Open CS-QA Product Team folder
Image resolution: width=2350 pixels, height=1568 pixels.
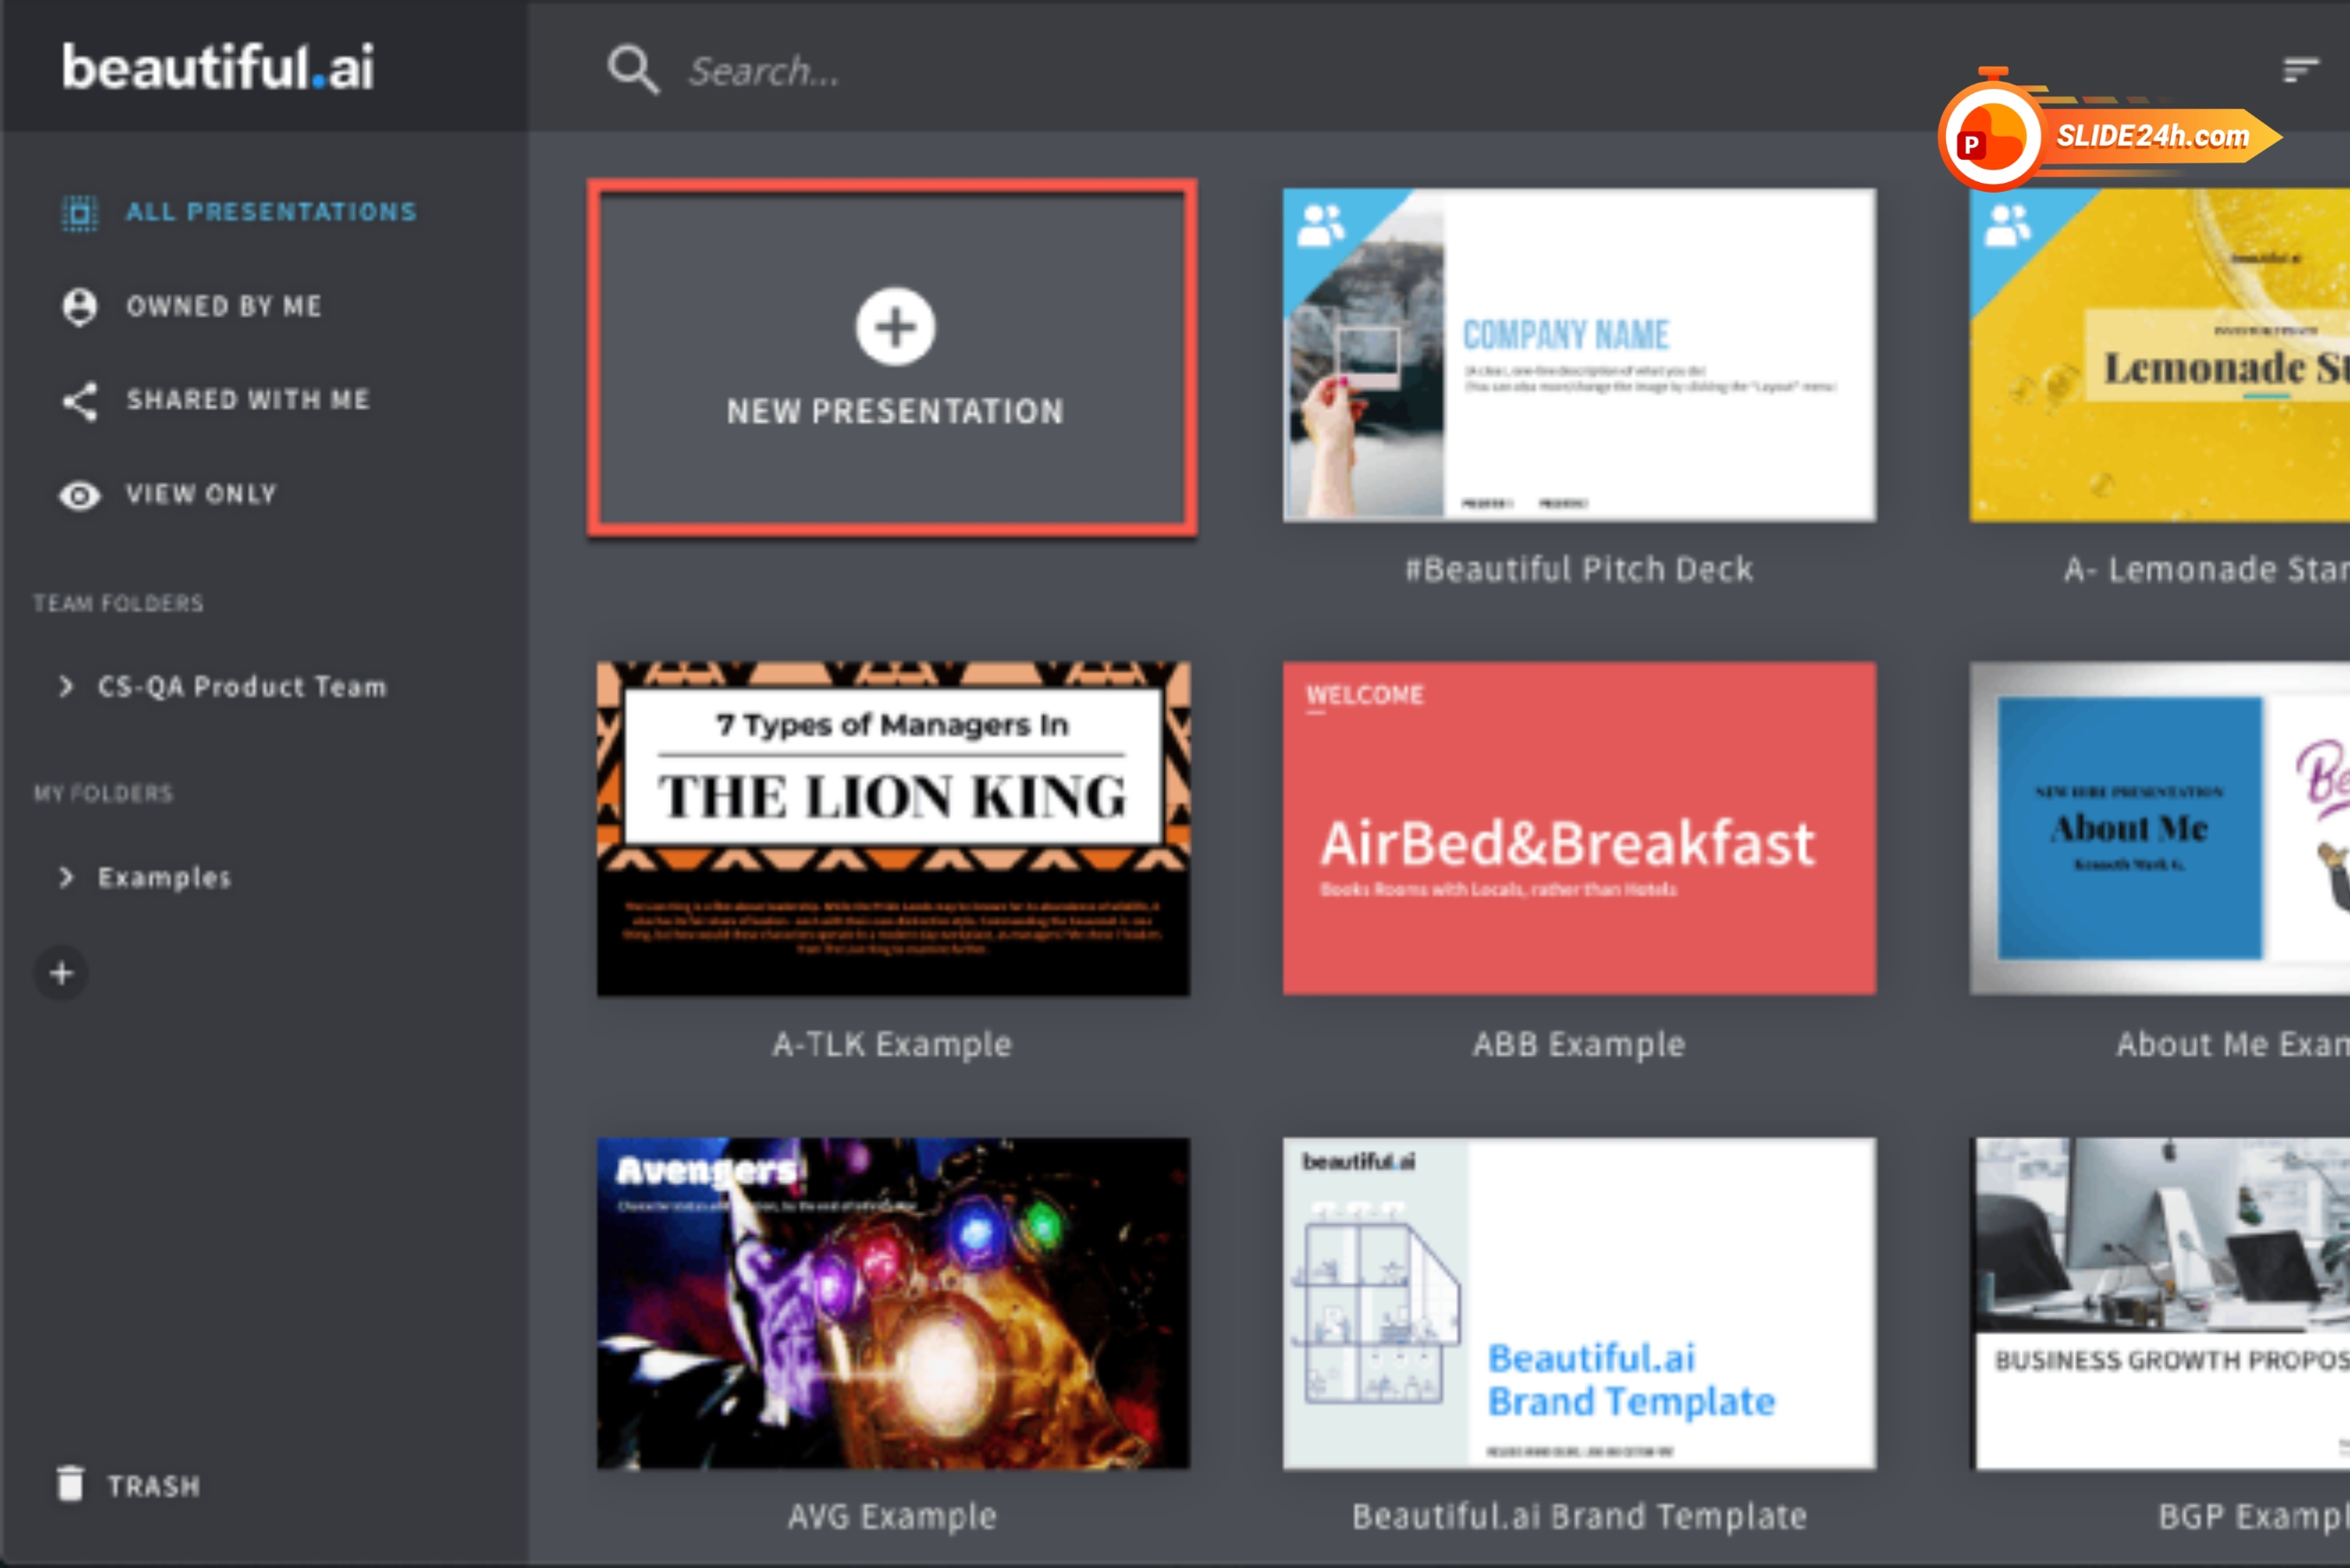coord(242,687)
